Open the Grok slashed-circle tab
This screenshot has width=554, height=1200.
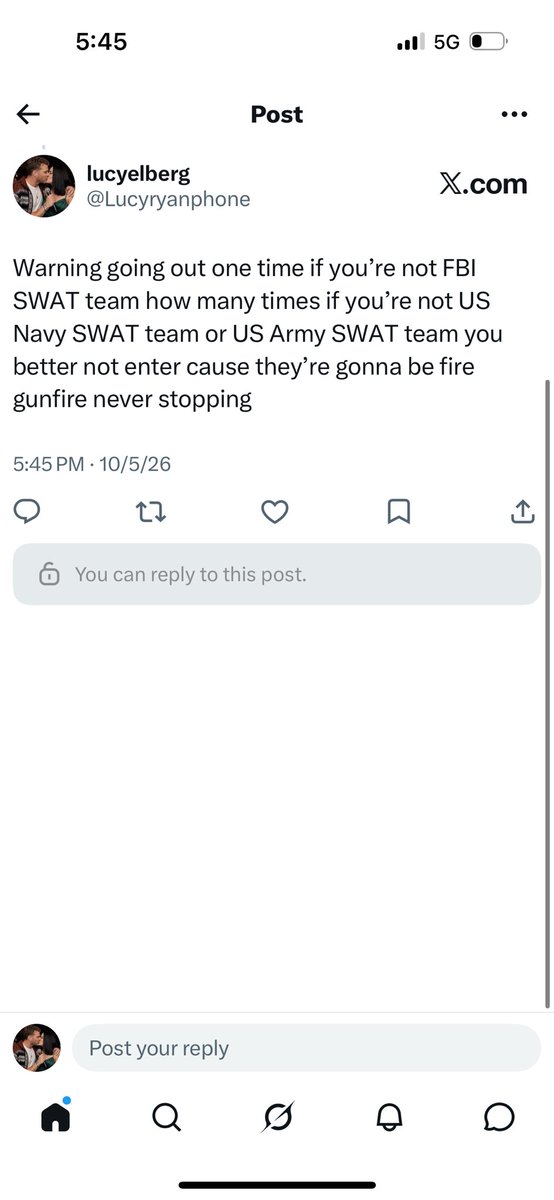click(277, 1116)
